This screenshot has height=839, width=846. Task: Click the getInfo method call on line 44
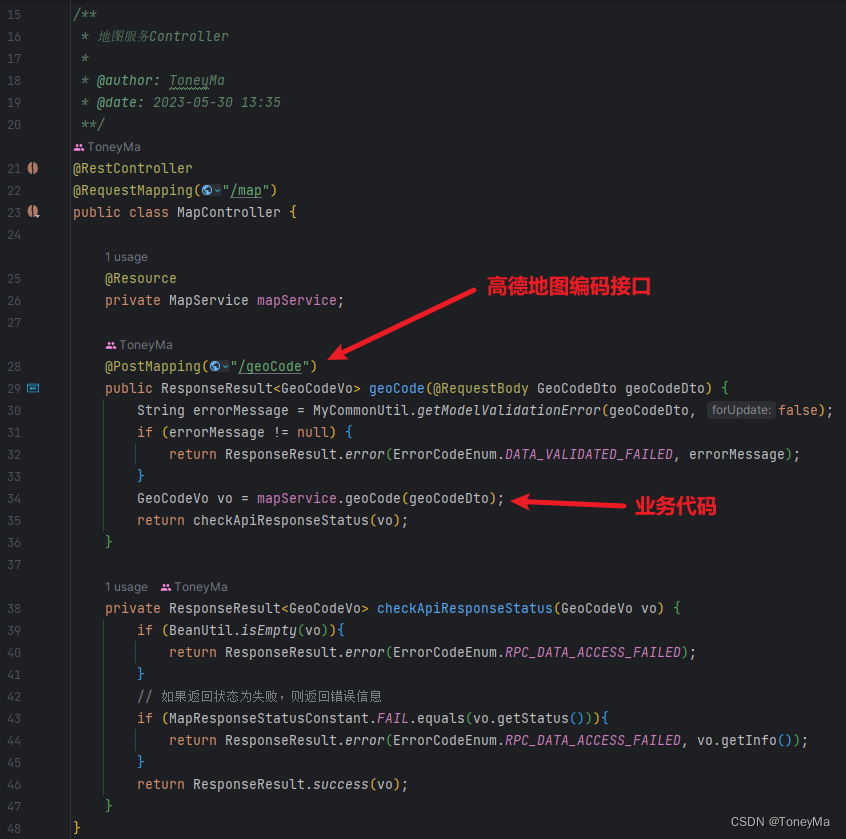(x=749, y=740)
